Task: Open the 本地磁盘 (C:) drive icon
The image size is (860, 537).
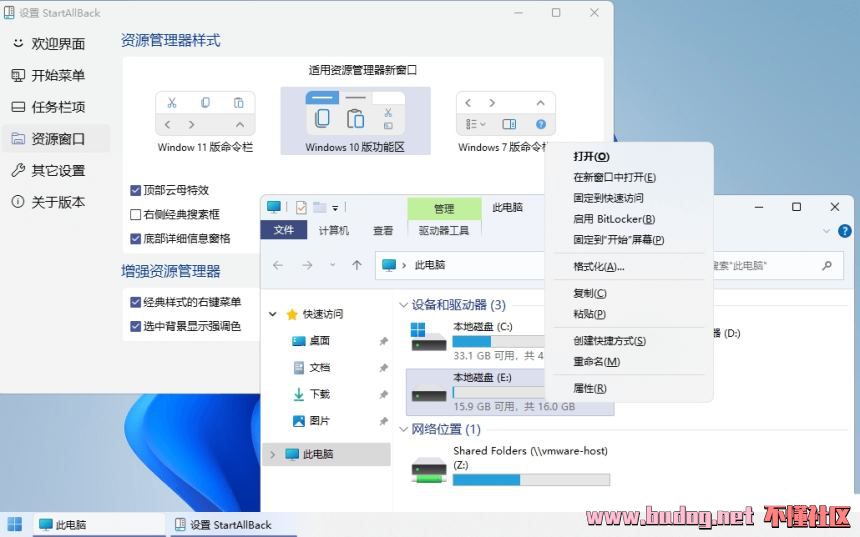Action: point(429,336)
